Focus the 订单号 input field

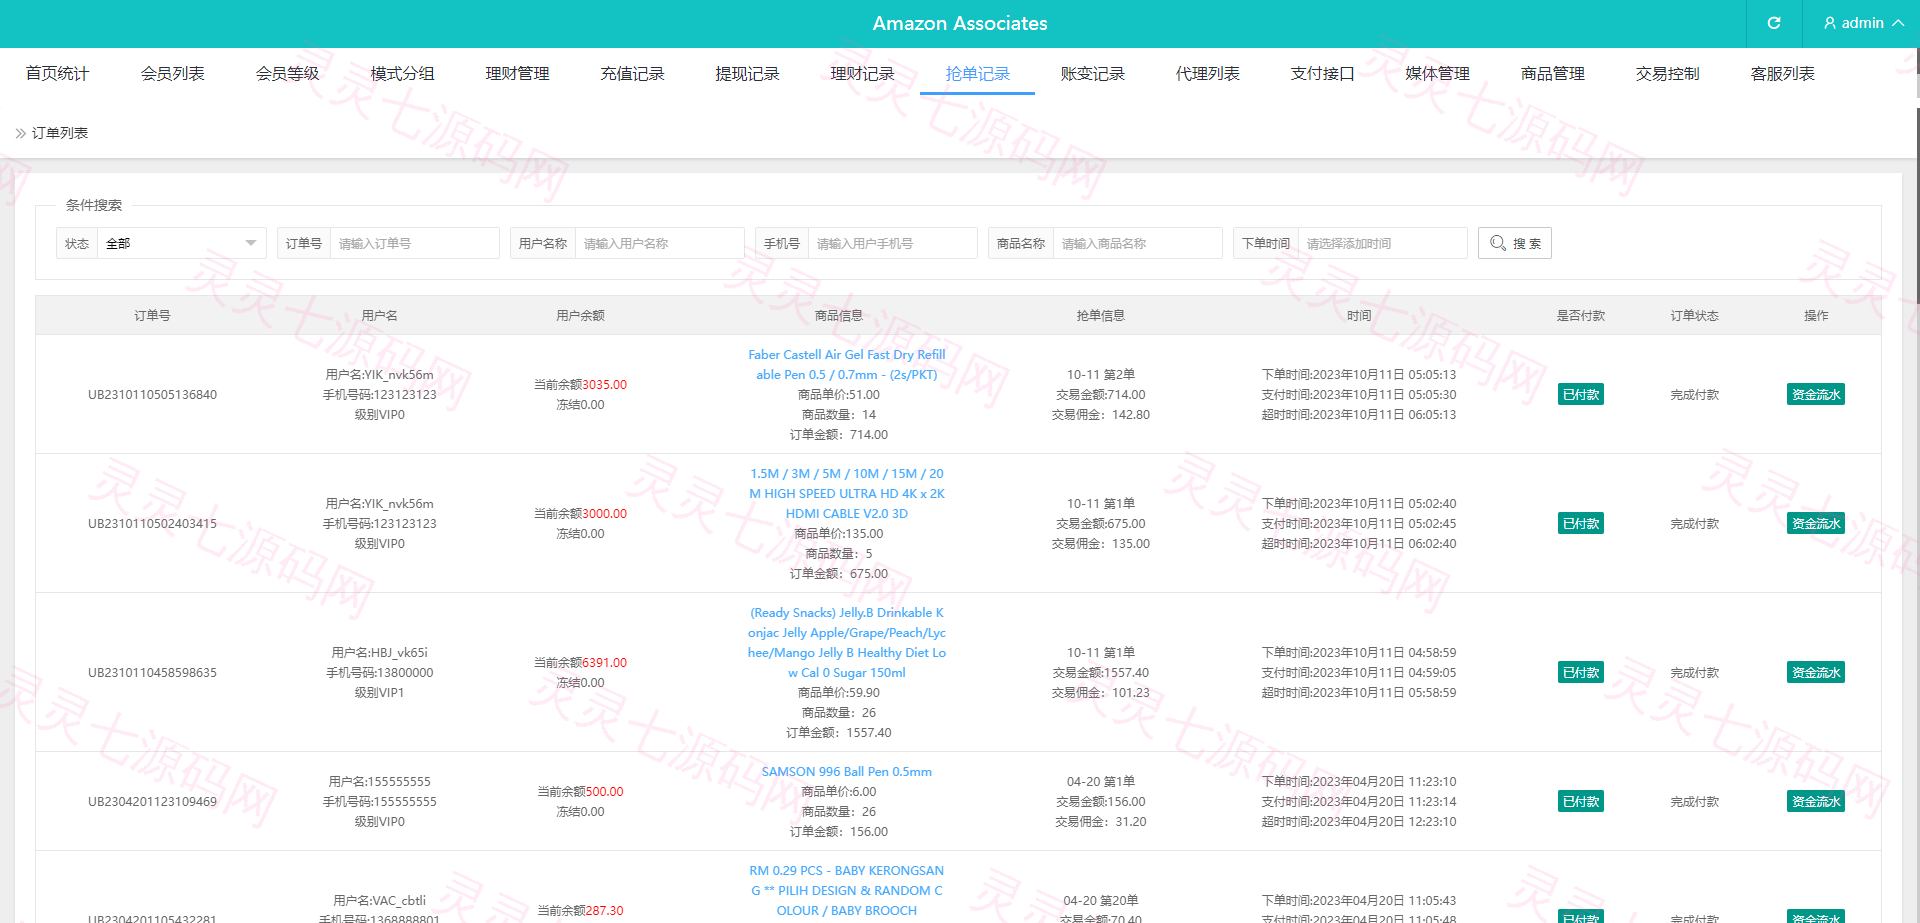tap(414, 243)
